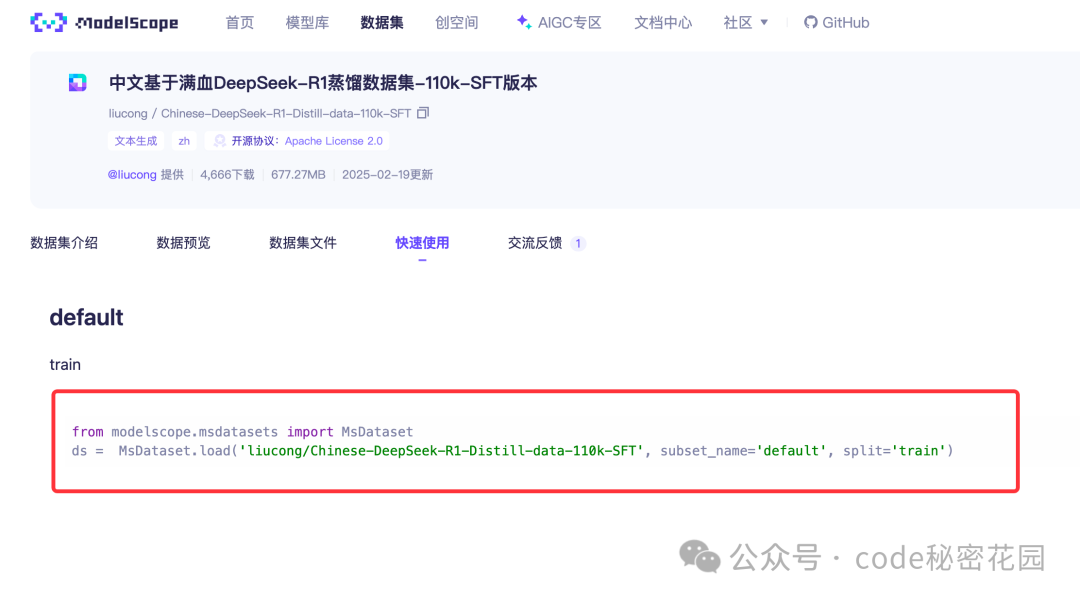Open the 数据集文件 tab
1080x601 pixels.
302,243
